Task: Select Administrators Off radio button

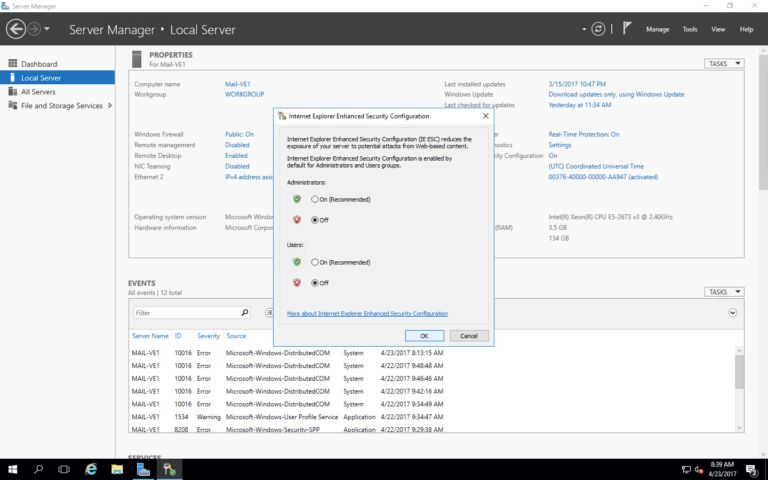Action: (315, 220)
